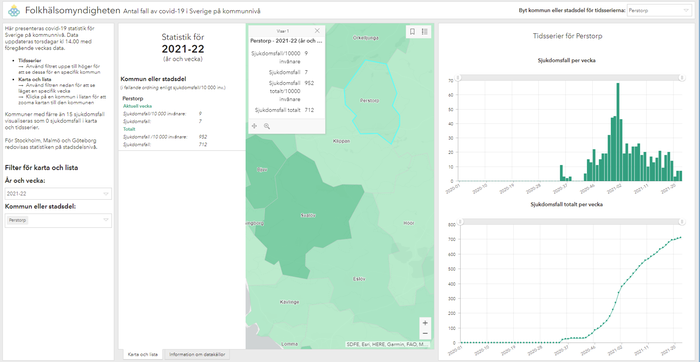The width and height of the screenshot is (700, 362).
Task: Click the right handle of cumulative chart range slider
Action: (x=682, y=221)
